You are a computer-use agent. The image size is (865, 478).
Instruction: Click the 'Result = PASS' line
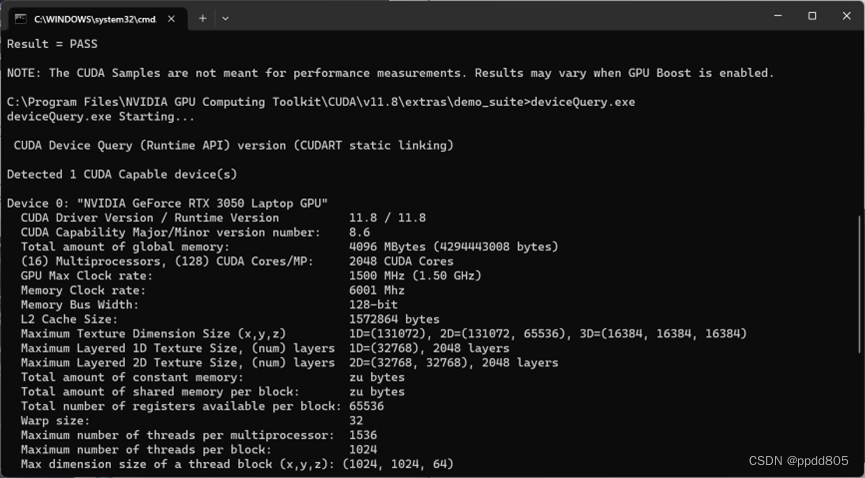coord(52,44)
